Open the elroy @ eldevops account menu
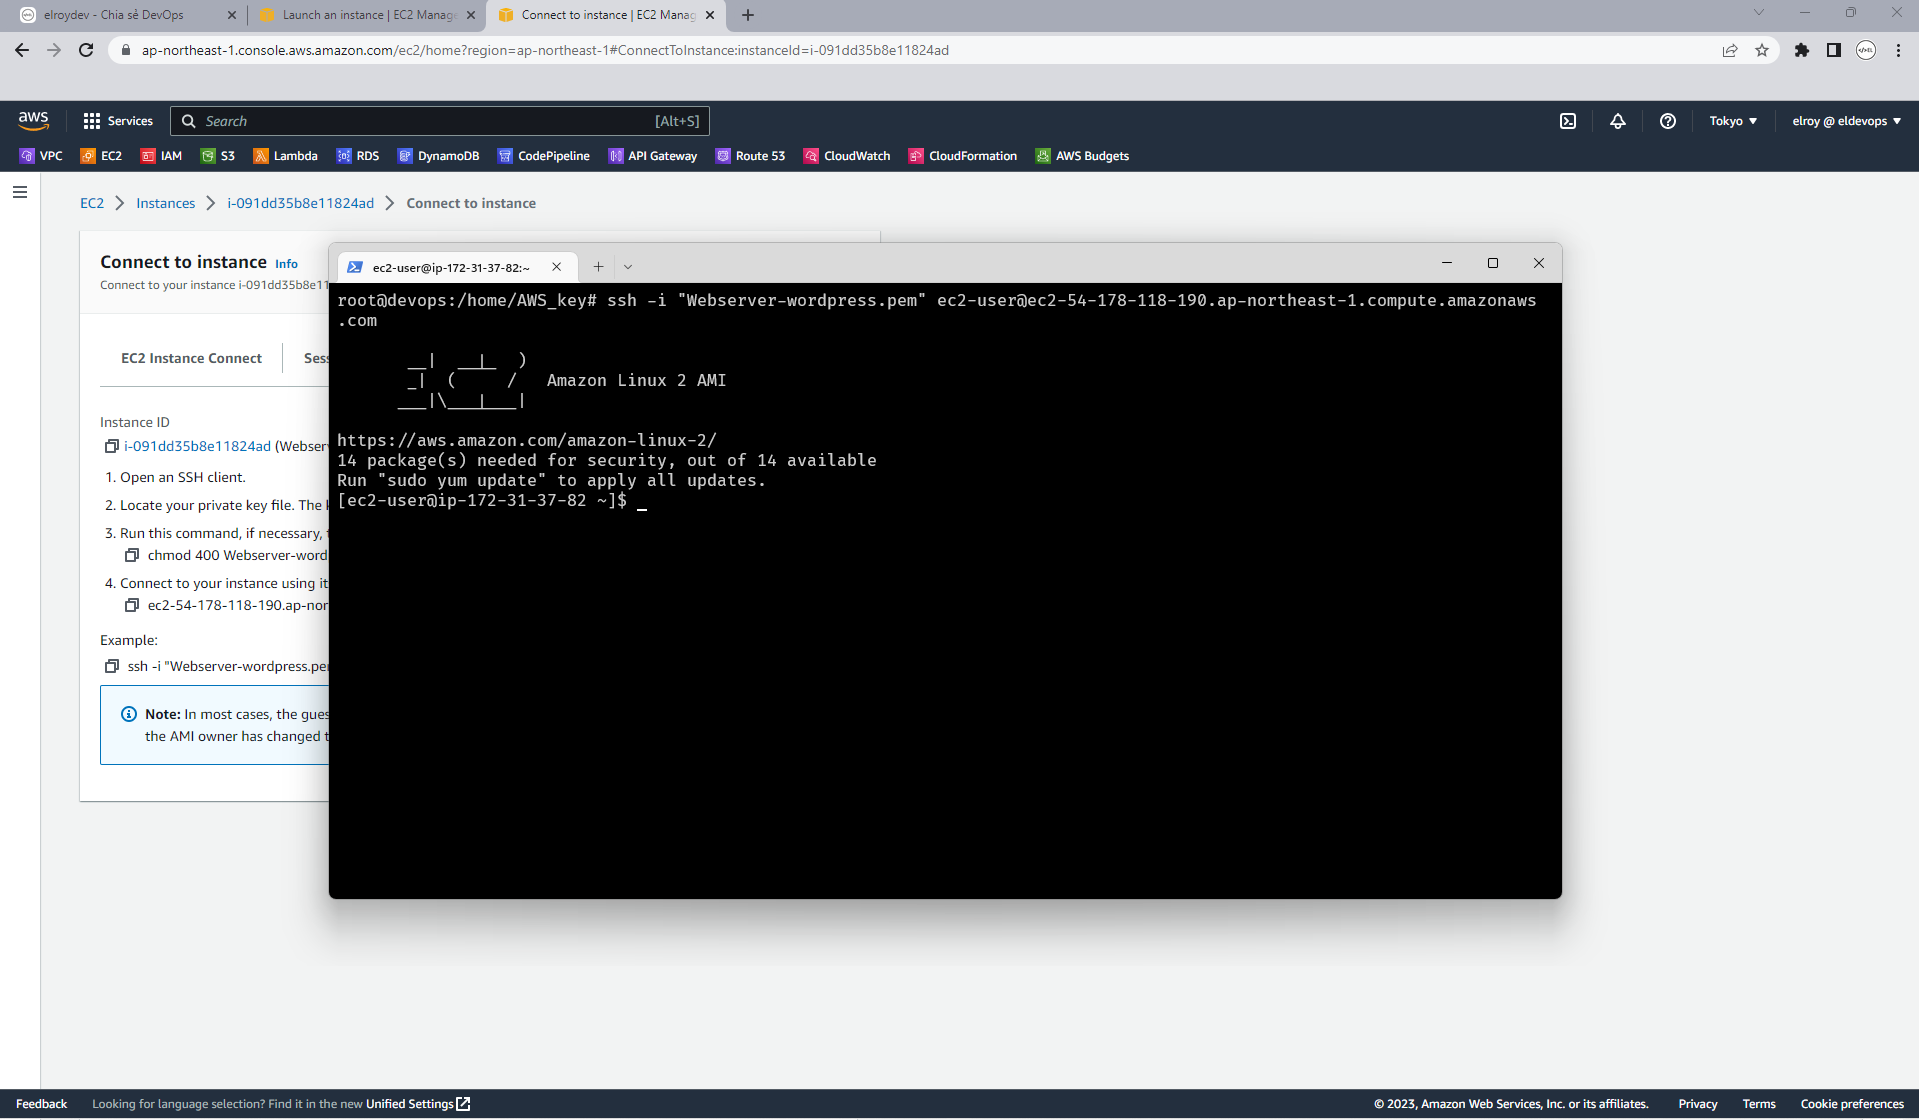The width and height of the screenshot is (1920, 1120). pyautogui.click(x=1846, y=121)
